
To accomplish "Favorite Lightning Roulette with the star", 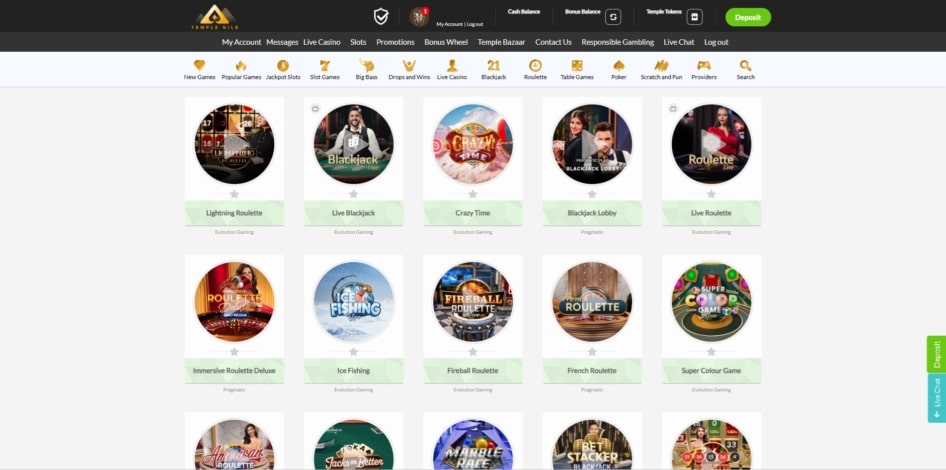I will (x=234, y=194).
